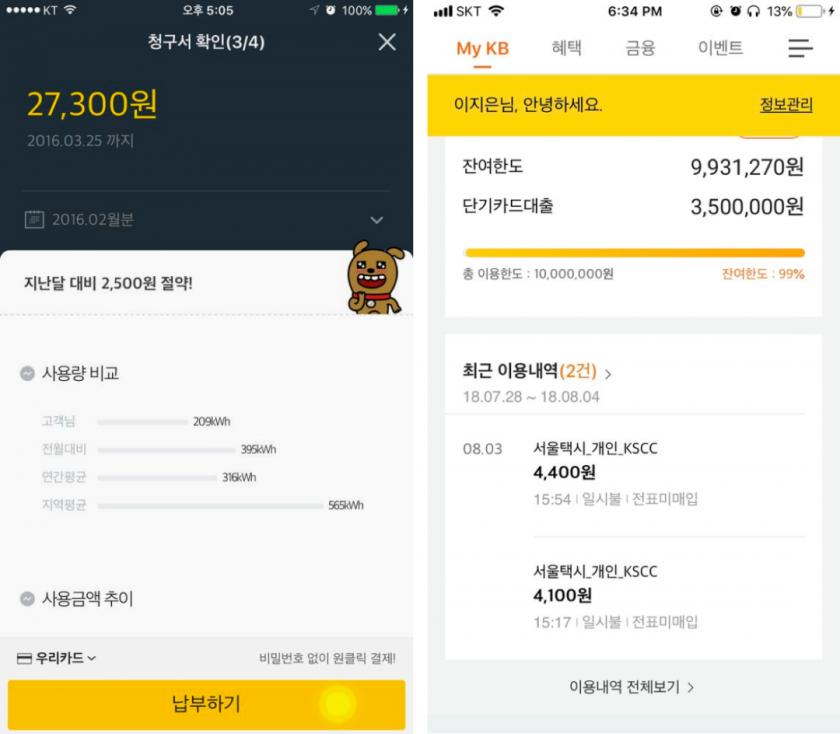Open the 이벤트 tab
This screenshot has width=840, height=734.
click(x=720, y=48)
